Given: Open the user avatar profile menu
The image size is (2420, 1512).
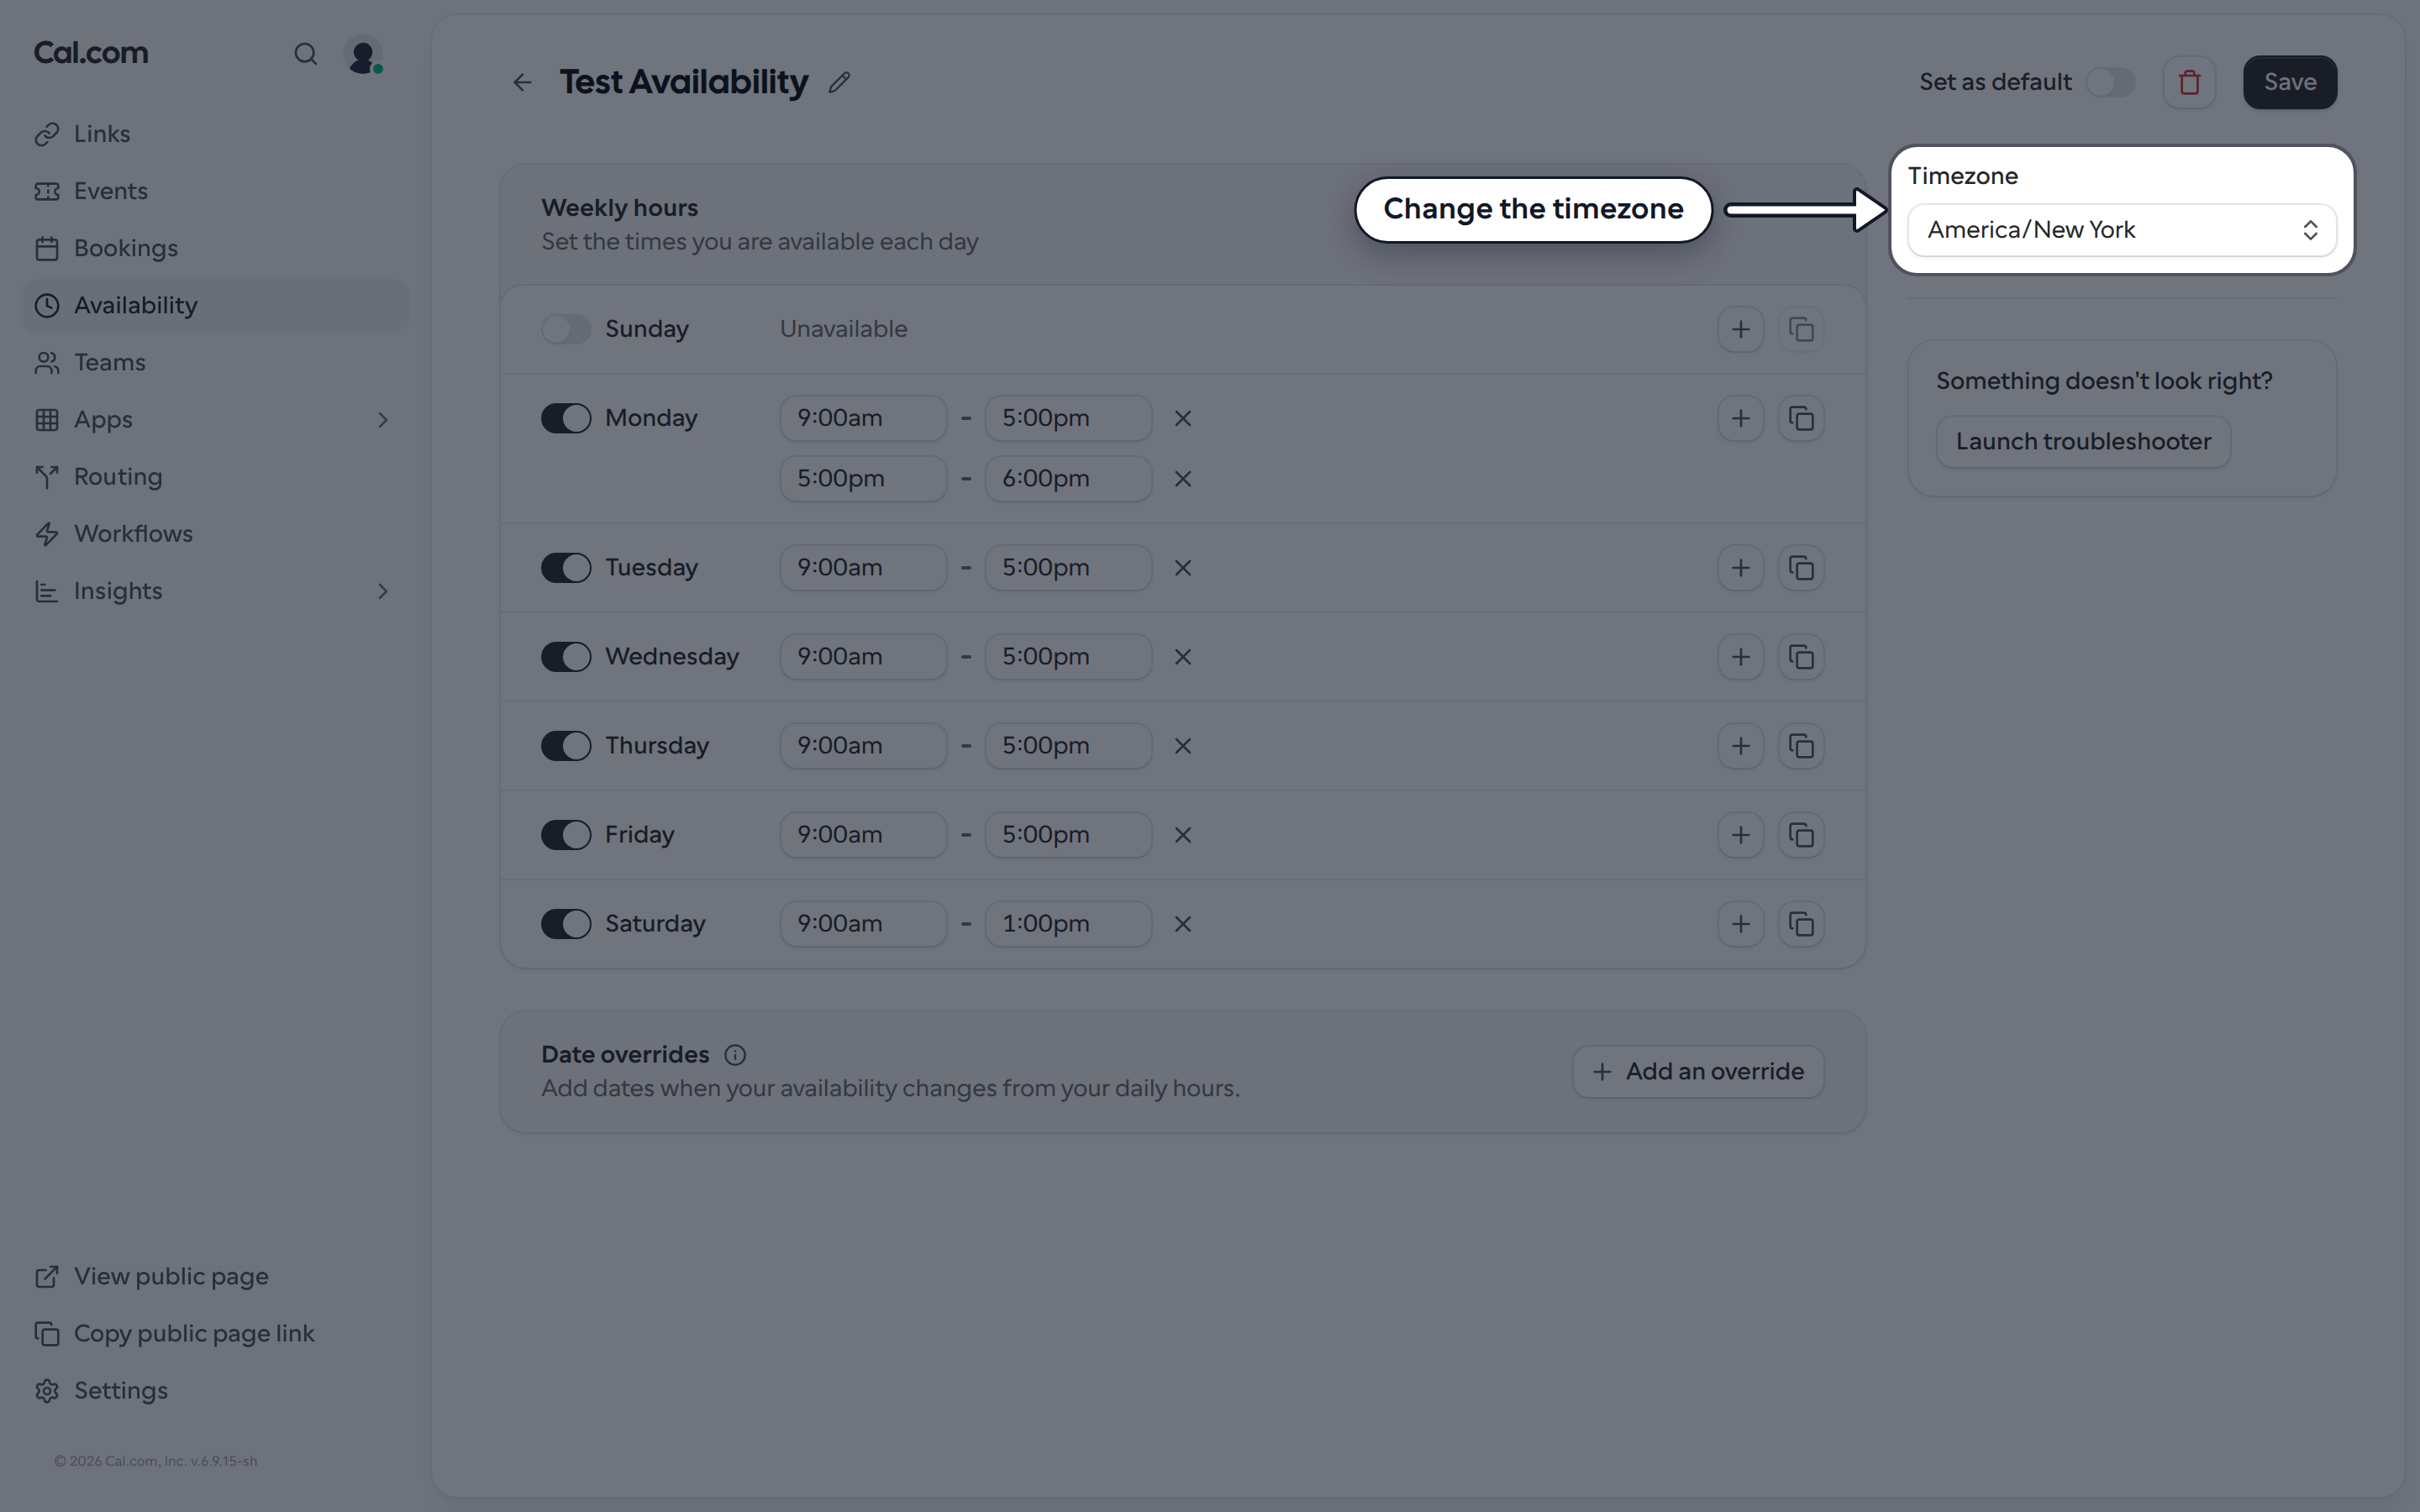Looking at the screenshot, I should click(363, 54).
